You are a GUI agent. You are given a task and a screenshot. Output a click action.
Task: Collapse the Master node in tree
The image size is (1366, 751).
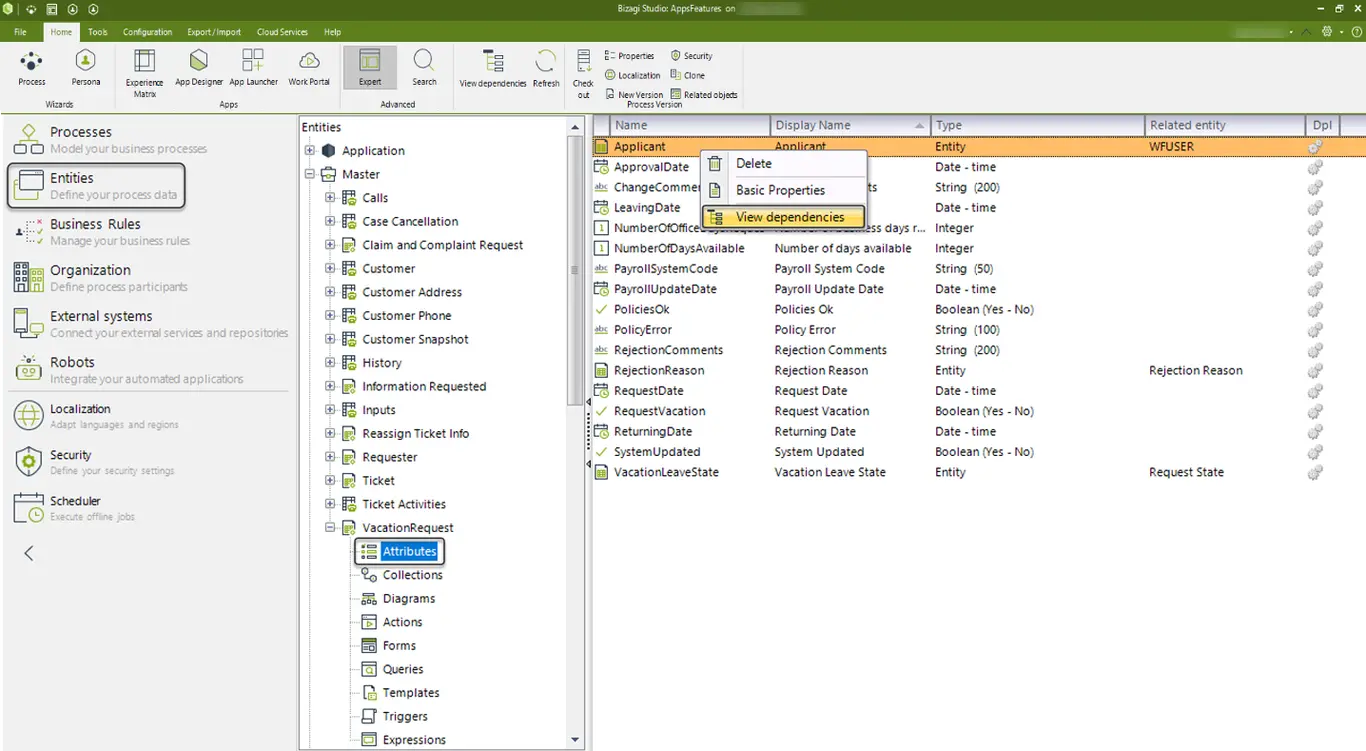click(x=310, y=174)
